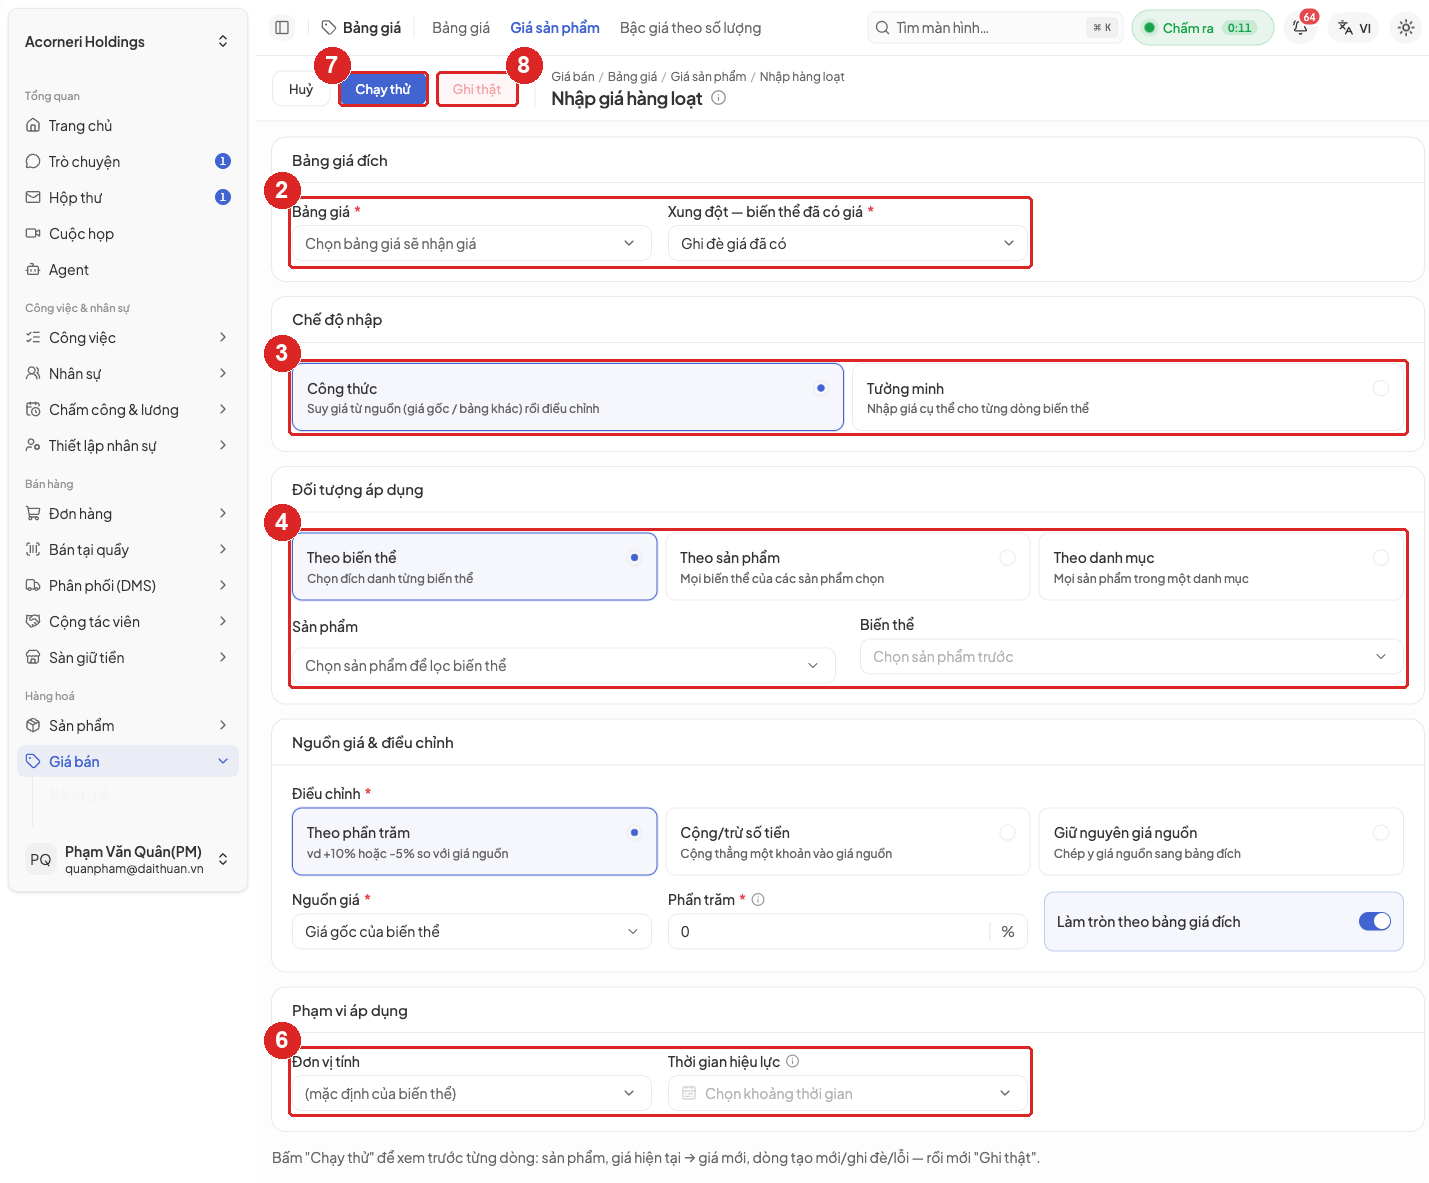Click the Tìm màn hình search box
Image resolution: width=1429 pixels, height=1183 pixels.
tap(995, 28)
